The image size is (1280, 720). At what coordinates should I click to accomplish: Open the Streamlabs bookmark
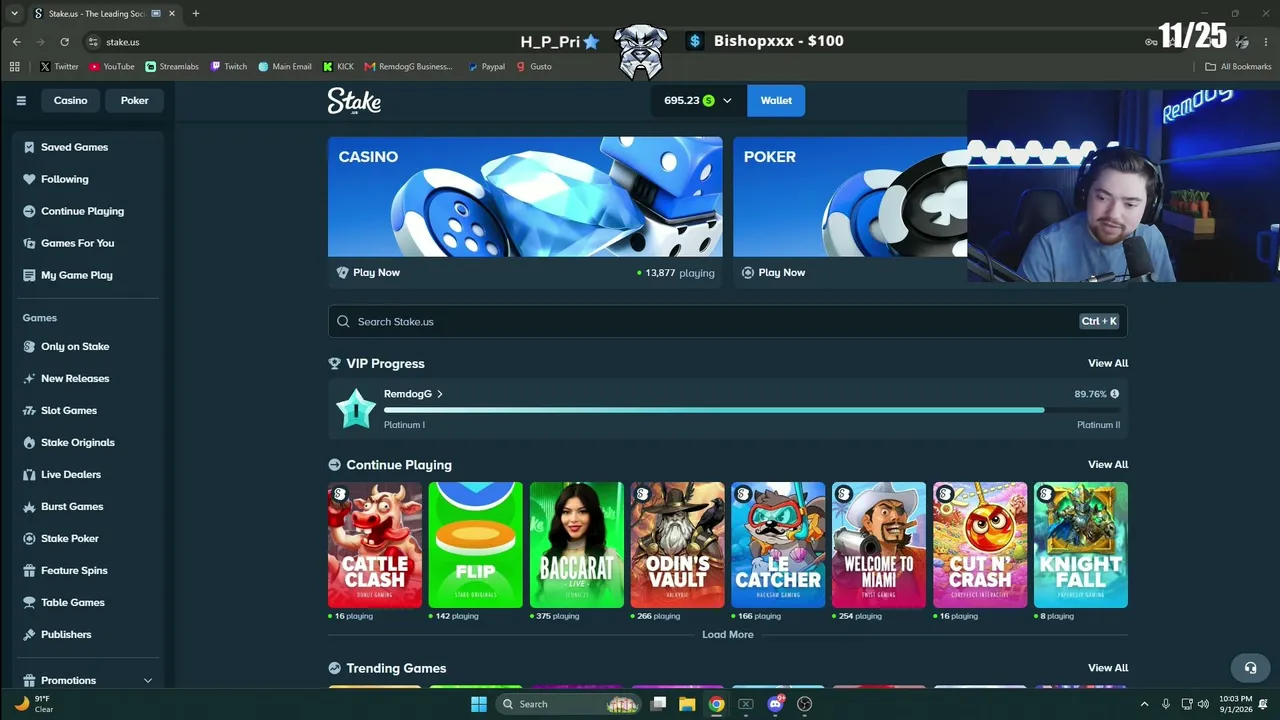[x=172, y=67]
